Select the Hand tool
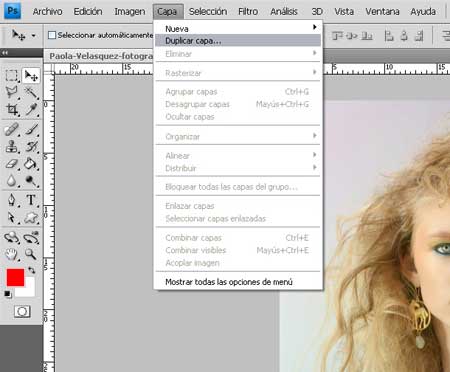 pos(12,254)
